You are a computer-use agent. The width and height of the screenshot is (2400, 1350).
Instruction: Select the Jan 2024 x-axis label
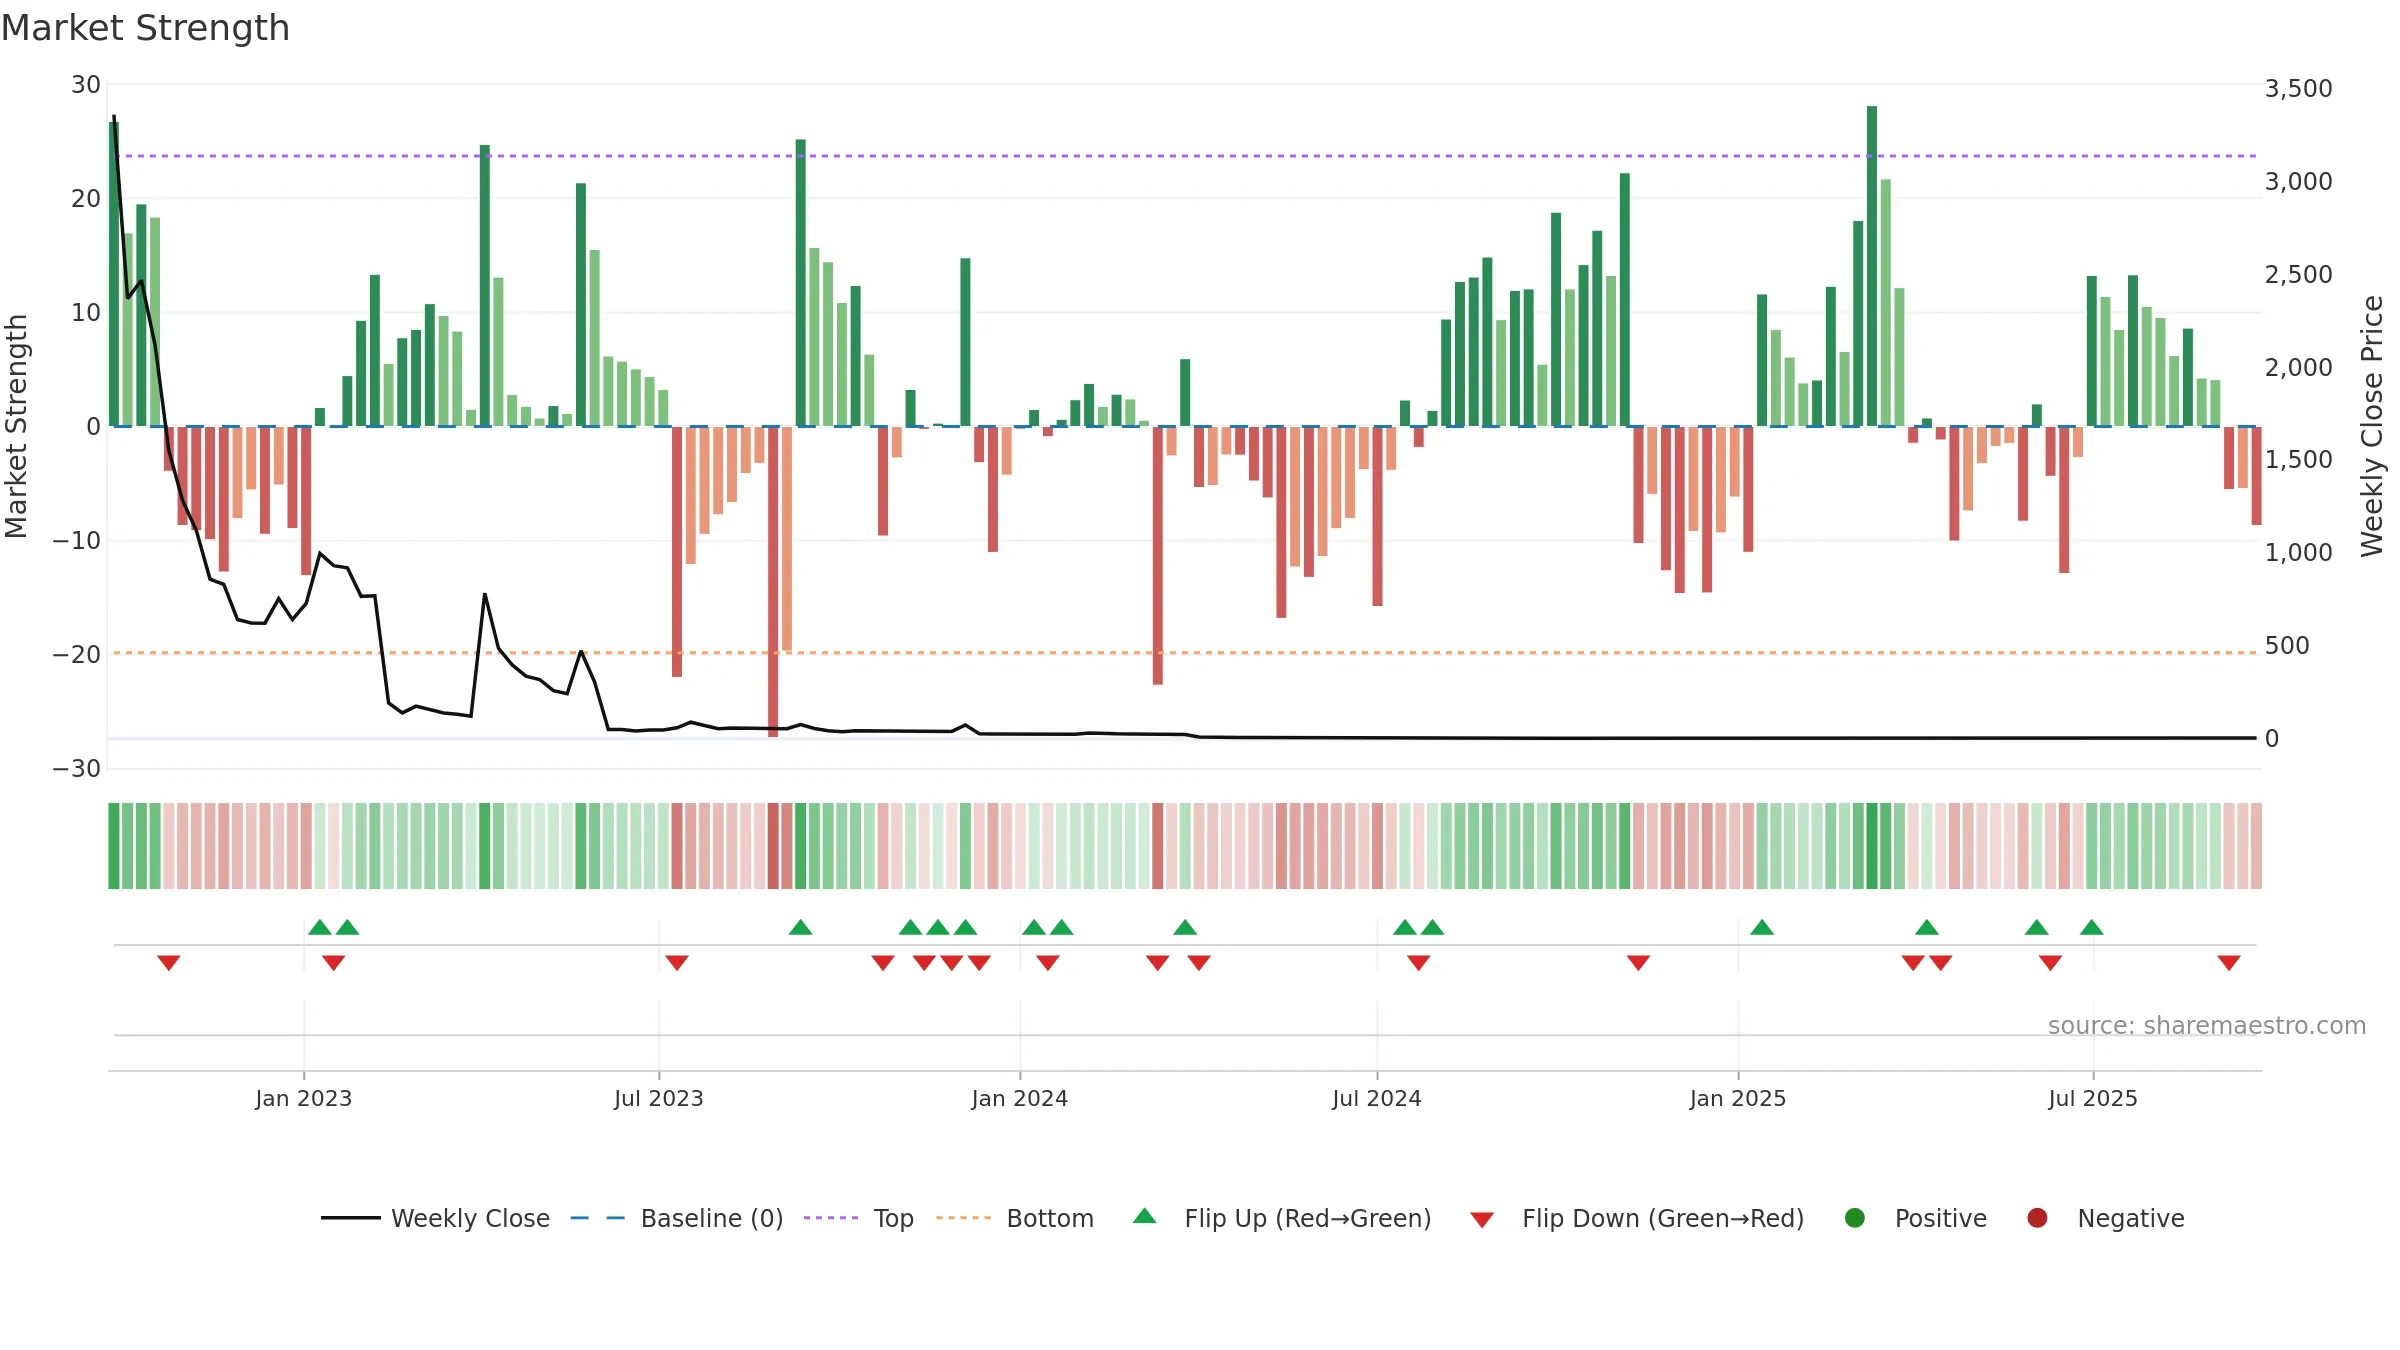tap(1020, 1098)
